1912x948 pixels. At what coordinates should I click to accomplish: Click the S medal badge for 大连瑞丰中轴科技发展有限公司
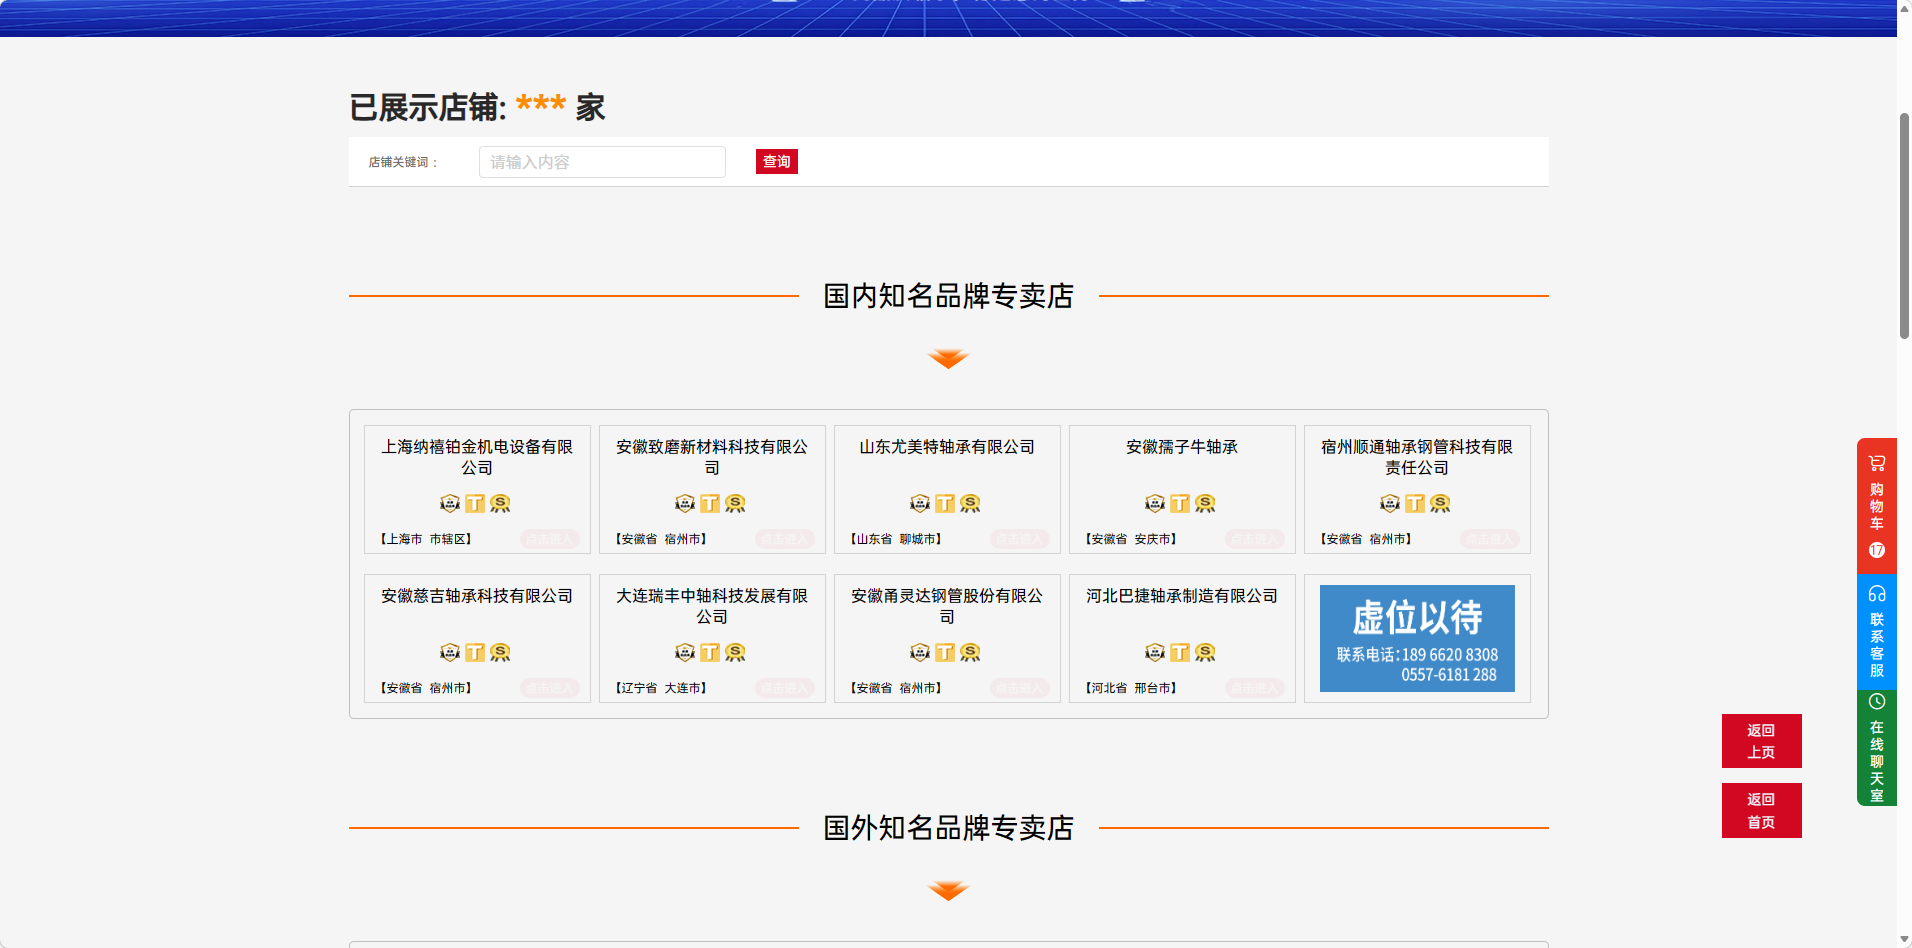(x=735, y=652)
